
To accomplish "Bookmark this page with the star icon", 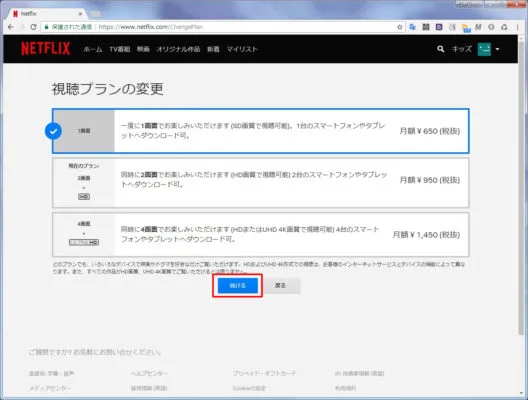I will coord(399,27).
